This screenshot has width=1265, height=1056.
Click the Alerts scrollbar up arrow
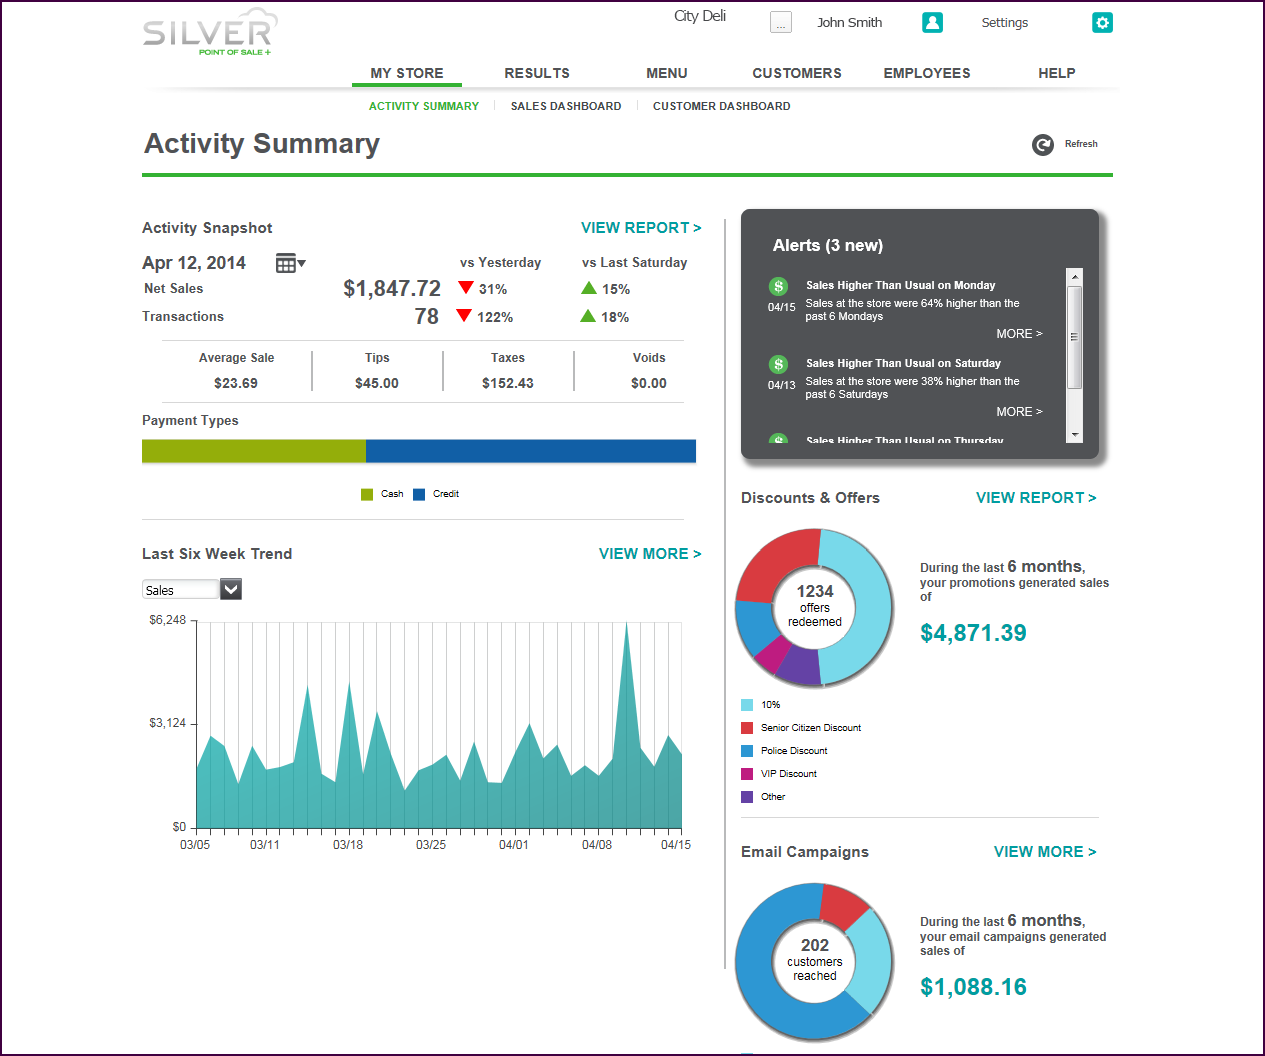(1075, 277)
